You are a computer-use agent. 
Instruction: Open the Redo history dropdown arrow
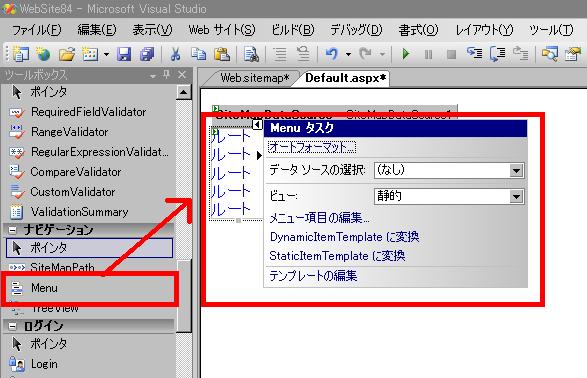click(382, 55)
